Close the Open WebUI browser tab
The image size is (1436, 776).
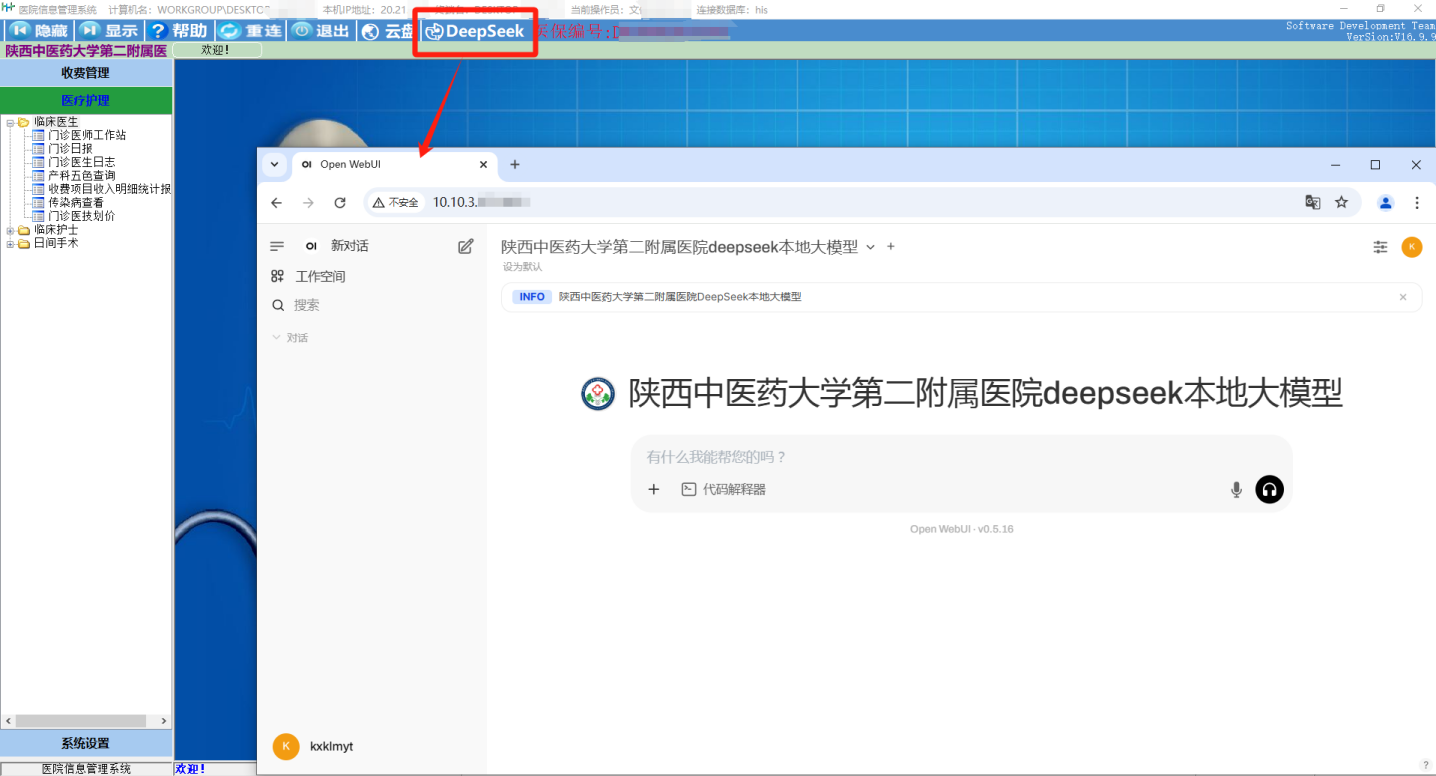[484, 165]
